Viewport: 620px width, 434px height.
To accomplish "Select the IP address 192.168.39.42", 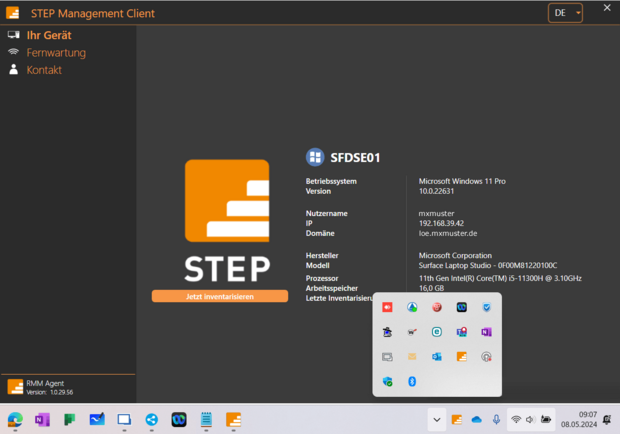I will pyautogui.click(x=441, y=223).
